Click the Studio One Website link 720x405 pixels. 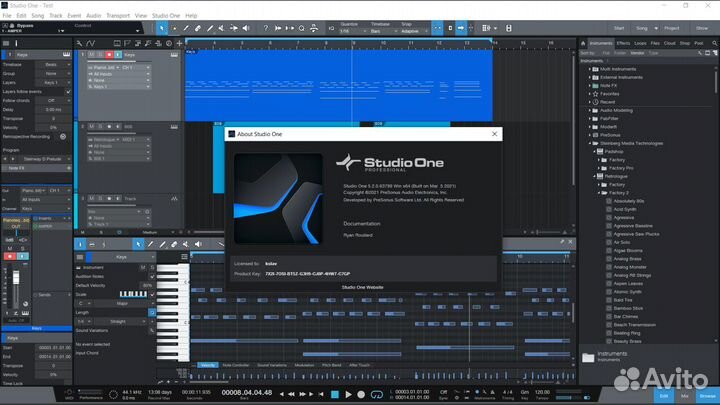pos(362,287)
